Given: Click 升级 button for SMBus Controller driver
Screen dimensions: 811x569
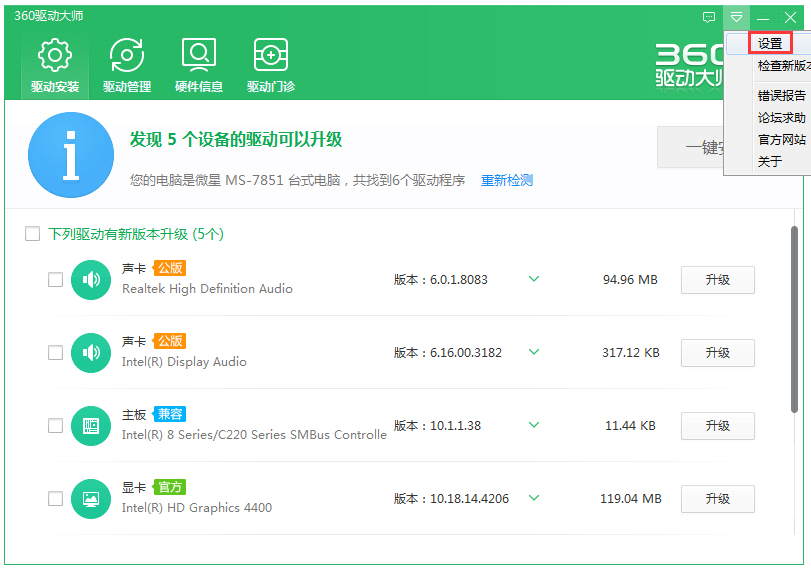Looking at the screenshot, I should [x=717, y=426].
